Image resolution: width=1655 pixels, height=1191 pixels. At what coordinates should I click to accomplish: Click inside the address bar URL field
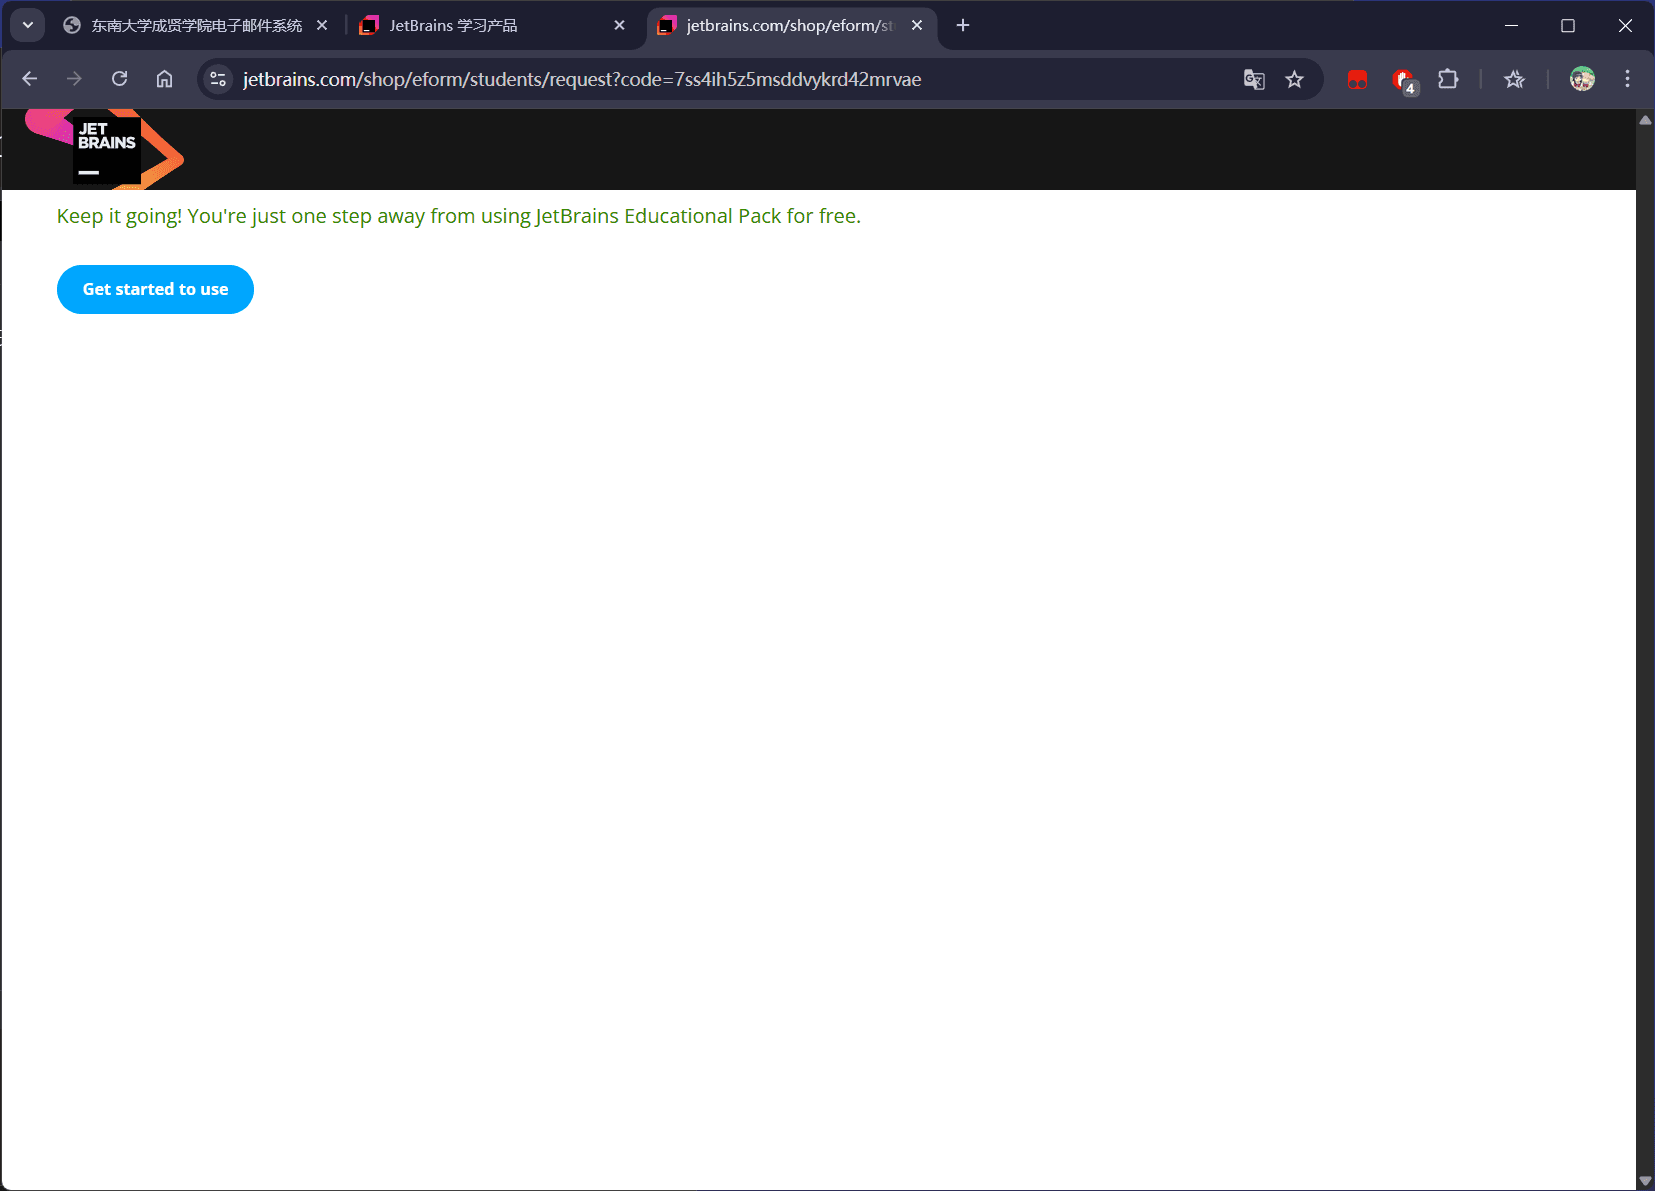(x=600, y=79)
